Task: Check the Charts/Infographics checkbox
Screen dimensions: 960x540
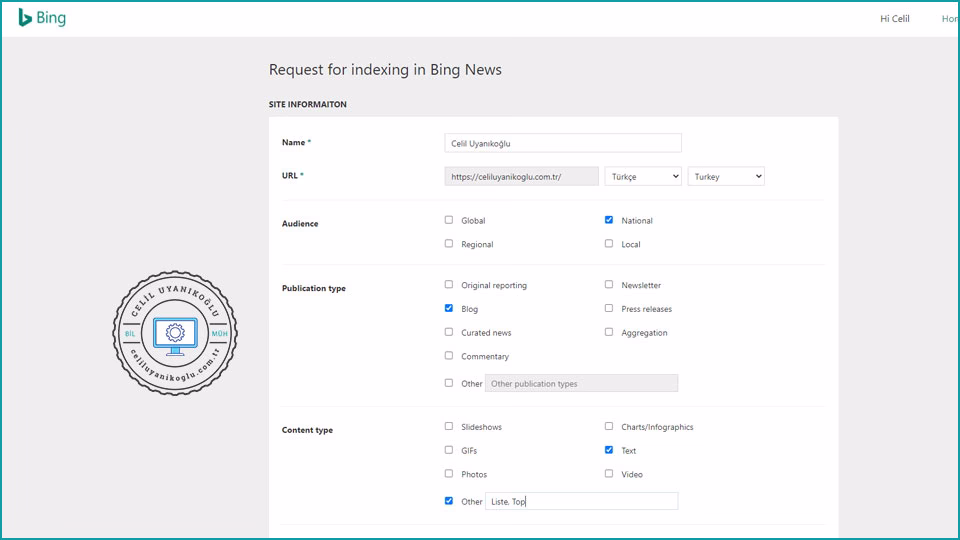Action: [x=609, y=426]
